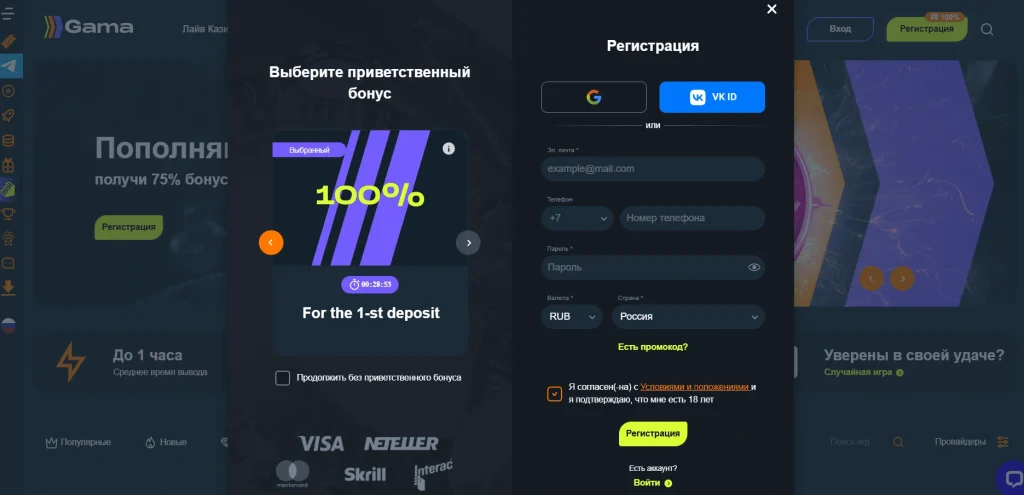Image resolution: width=1024 pixels, height=495 pixels.
Task: Click the download icon in the sidebar
Action: (x=8, y=287)
